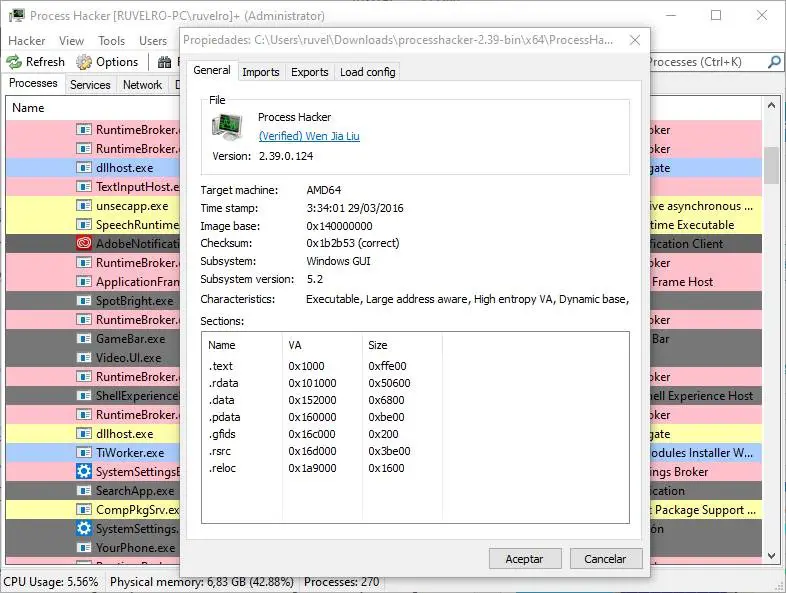Click the SystemSettings.exe gear icon
This screenshot has height=593, width=786.
[x=84, y=529]
